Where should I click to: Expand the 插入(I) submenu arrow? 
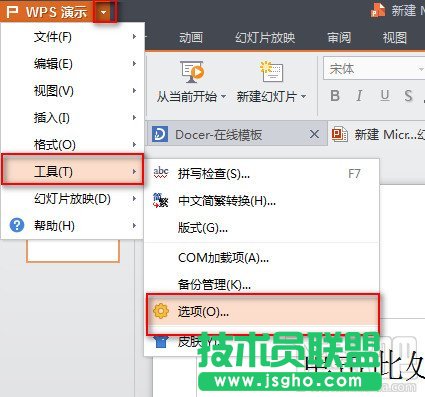click(x=134, y=117)
